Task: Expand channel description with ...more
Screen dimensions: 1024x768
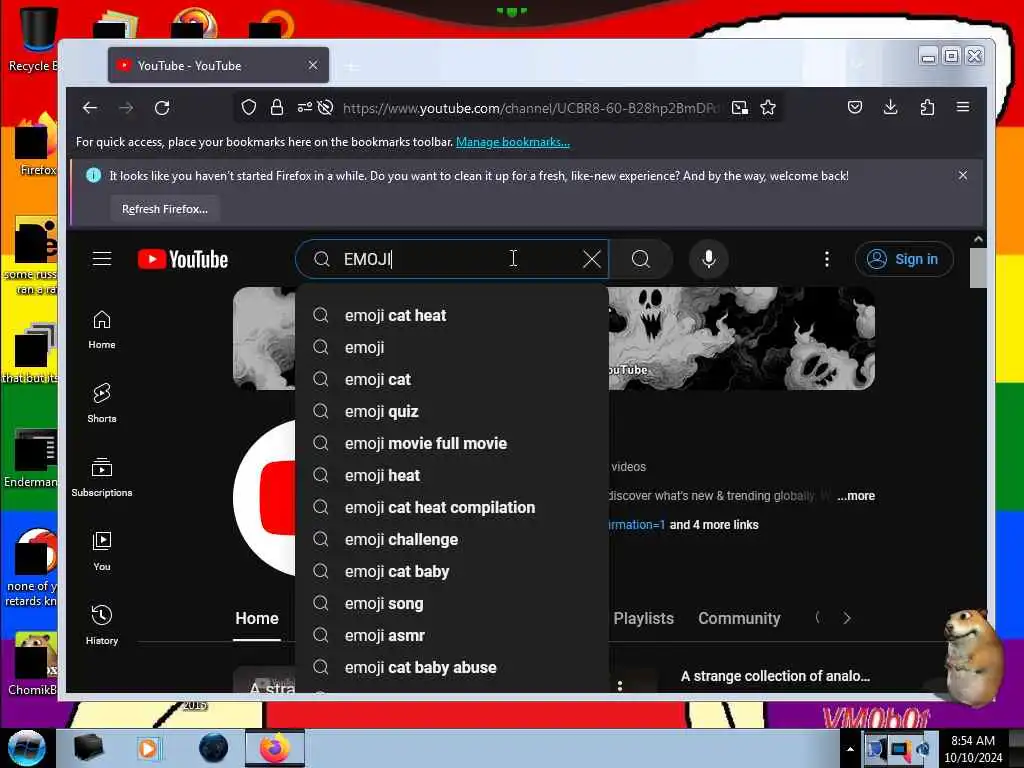Action: coord(856,496)
